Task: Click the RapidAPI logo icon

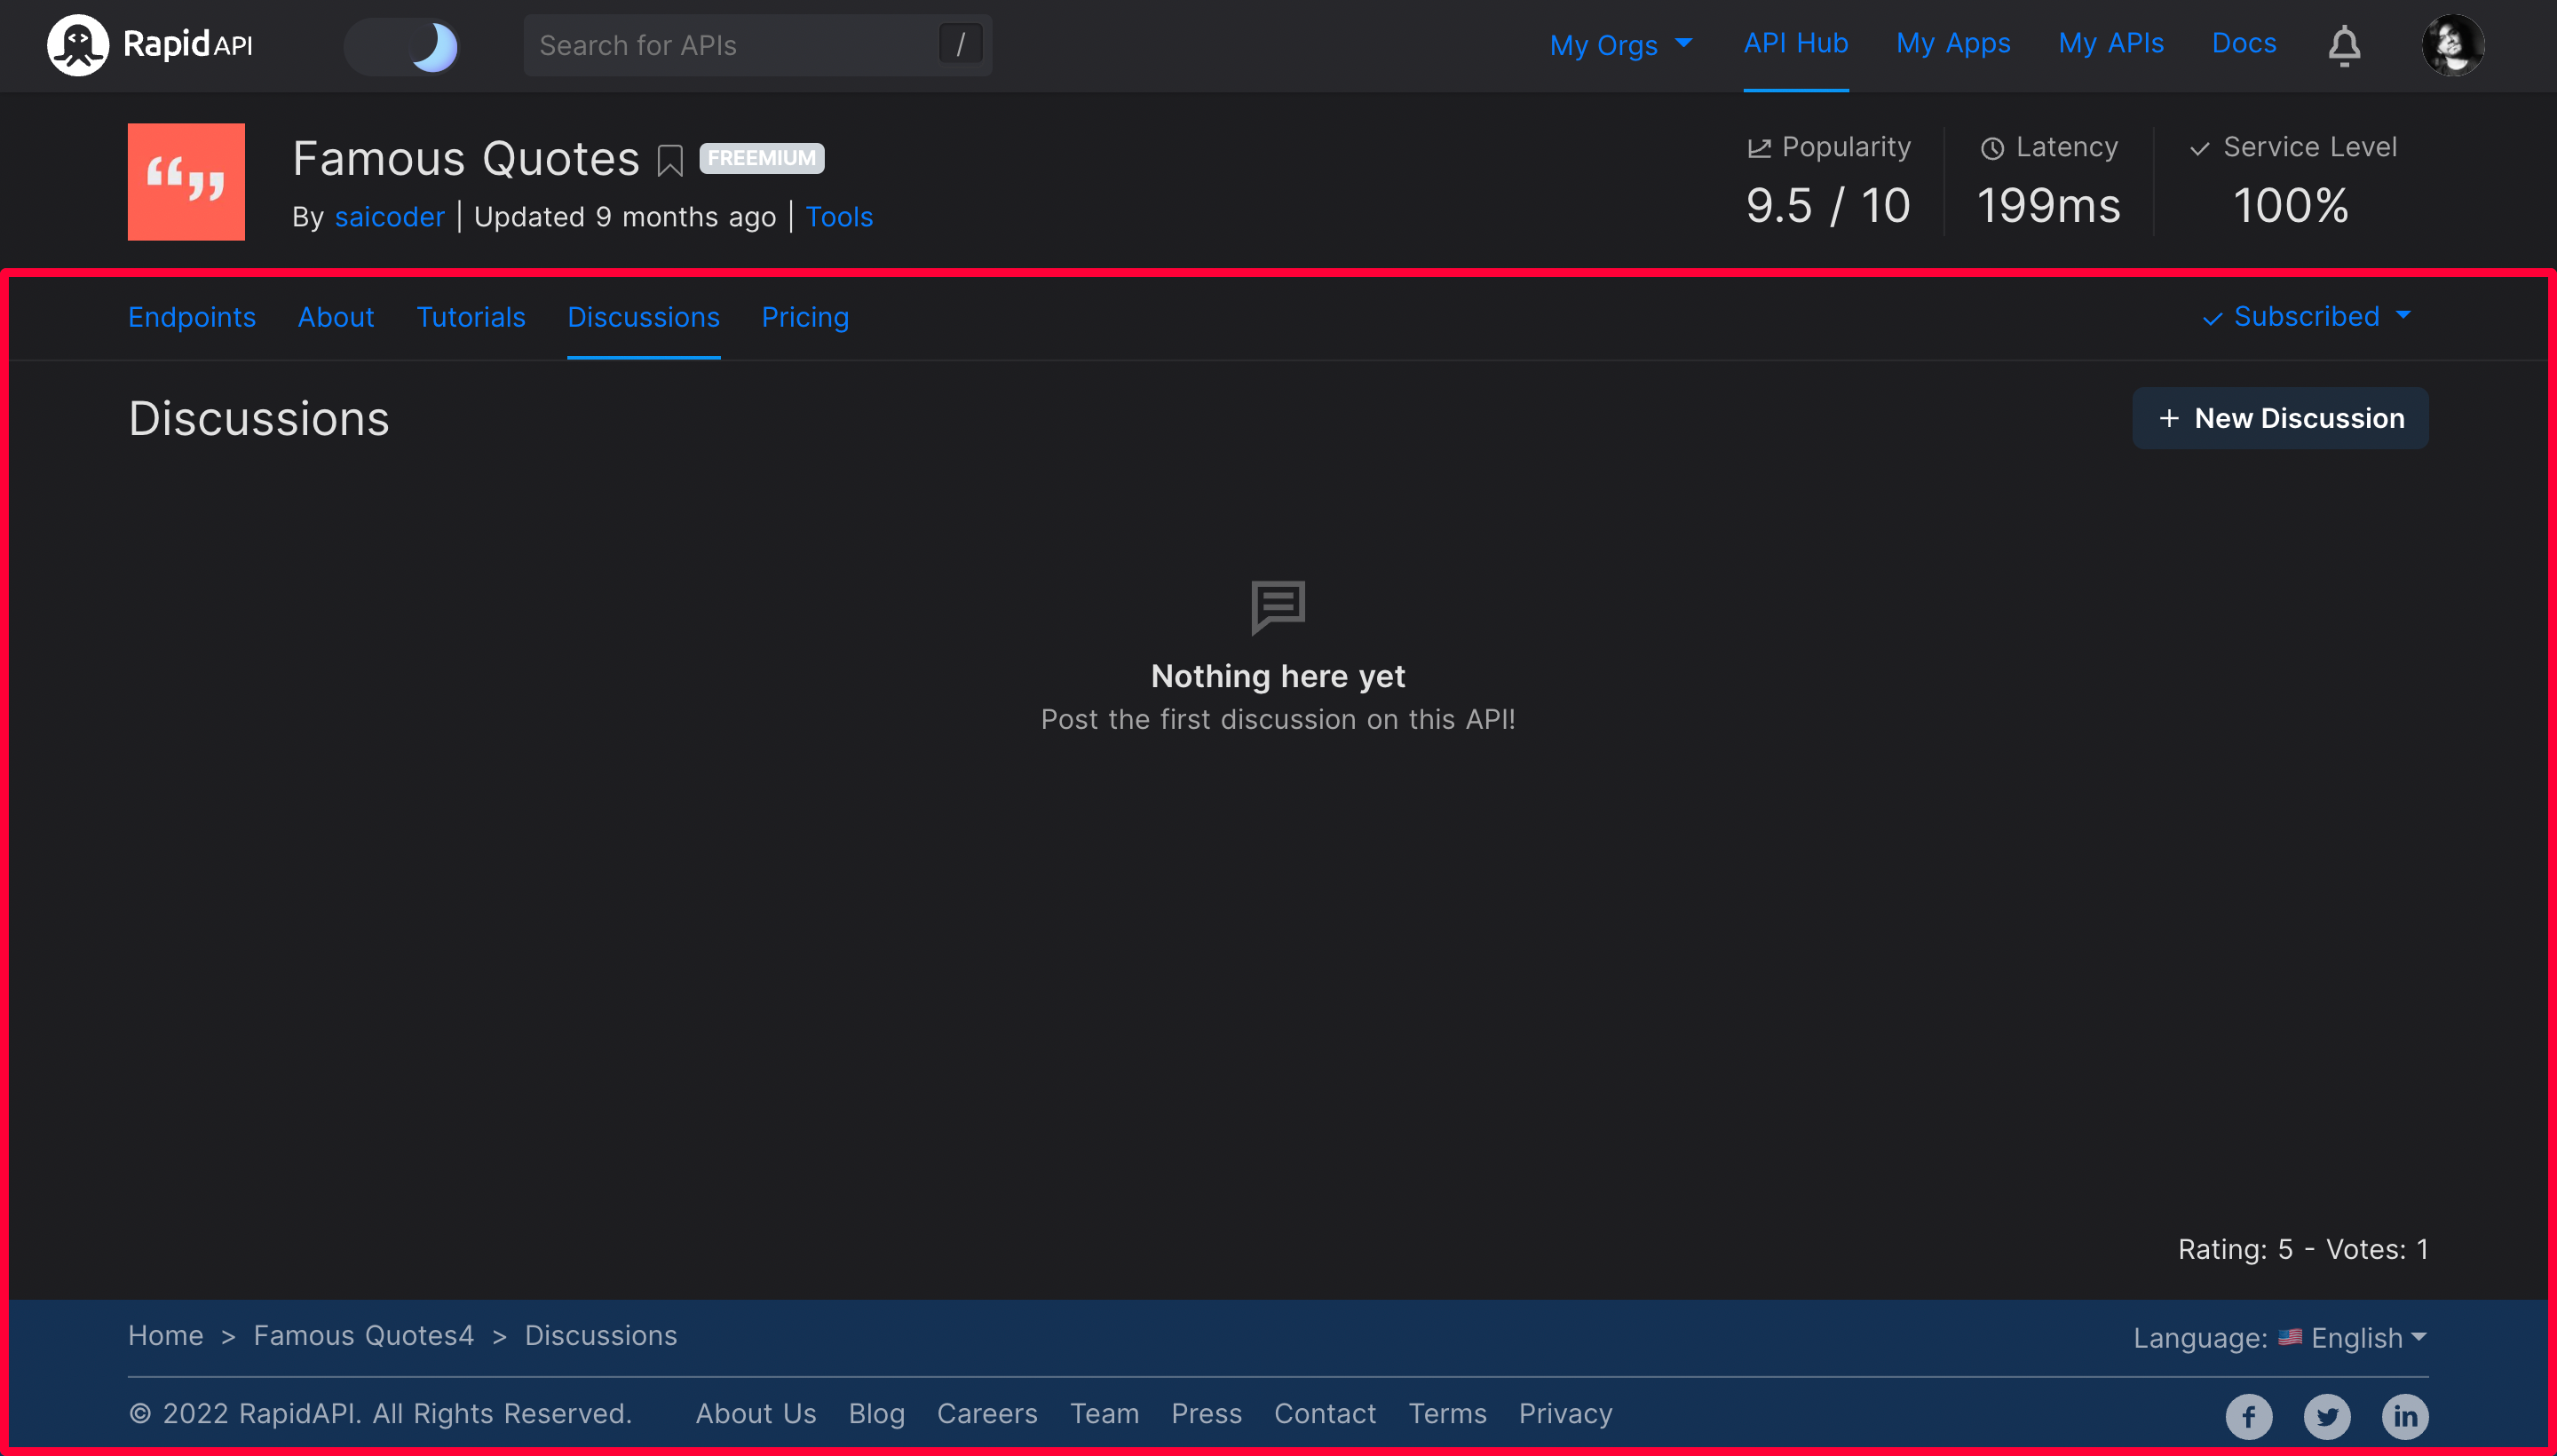Action: coord(78,45)
